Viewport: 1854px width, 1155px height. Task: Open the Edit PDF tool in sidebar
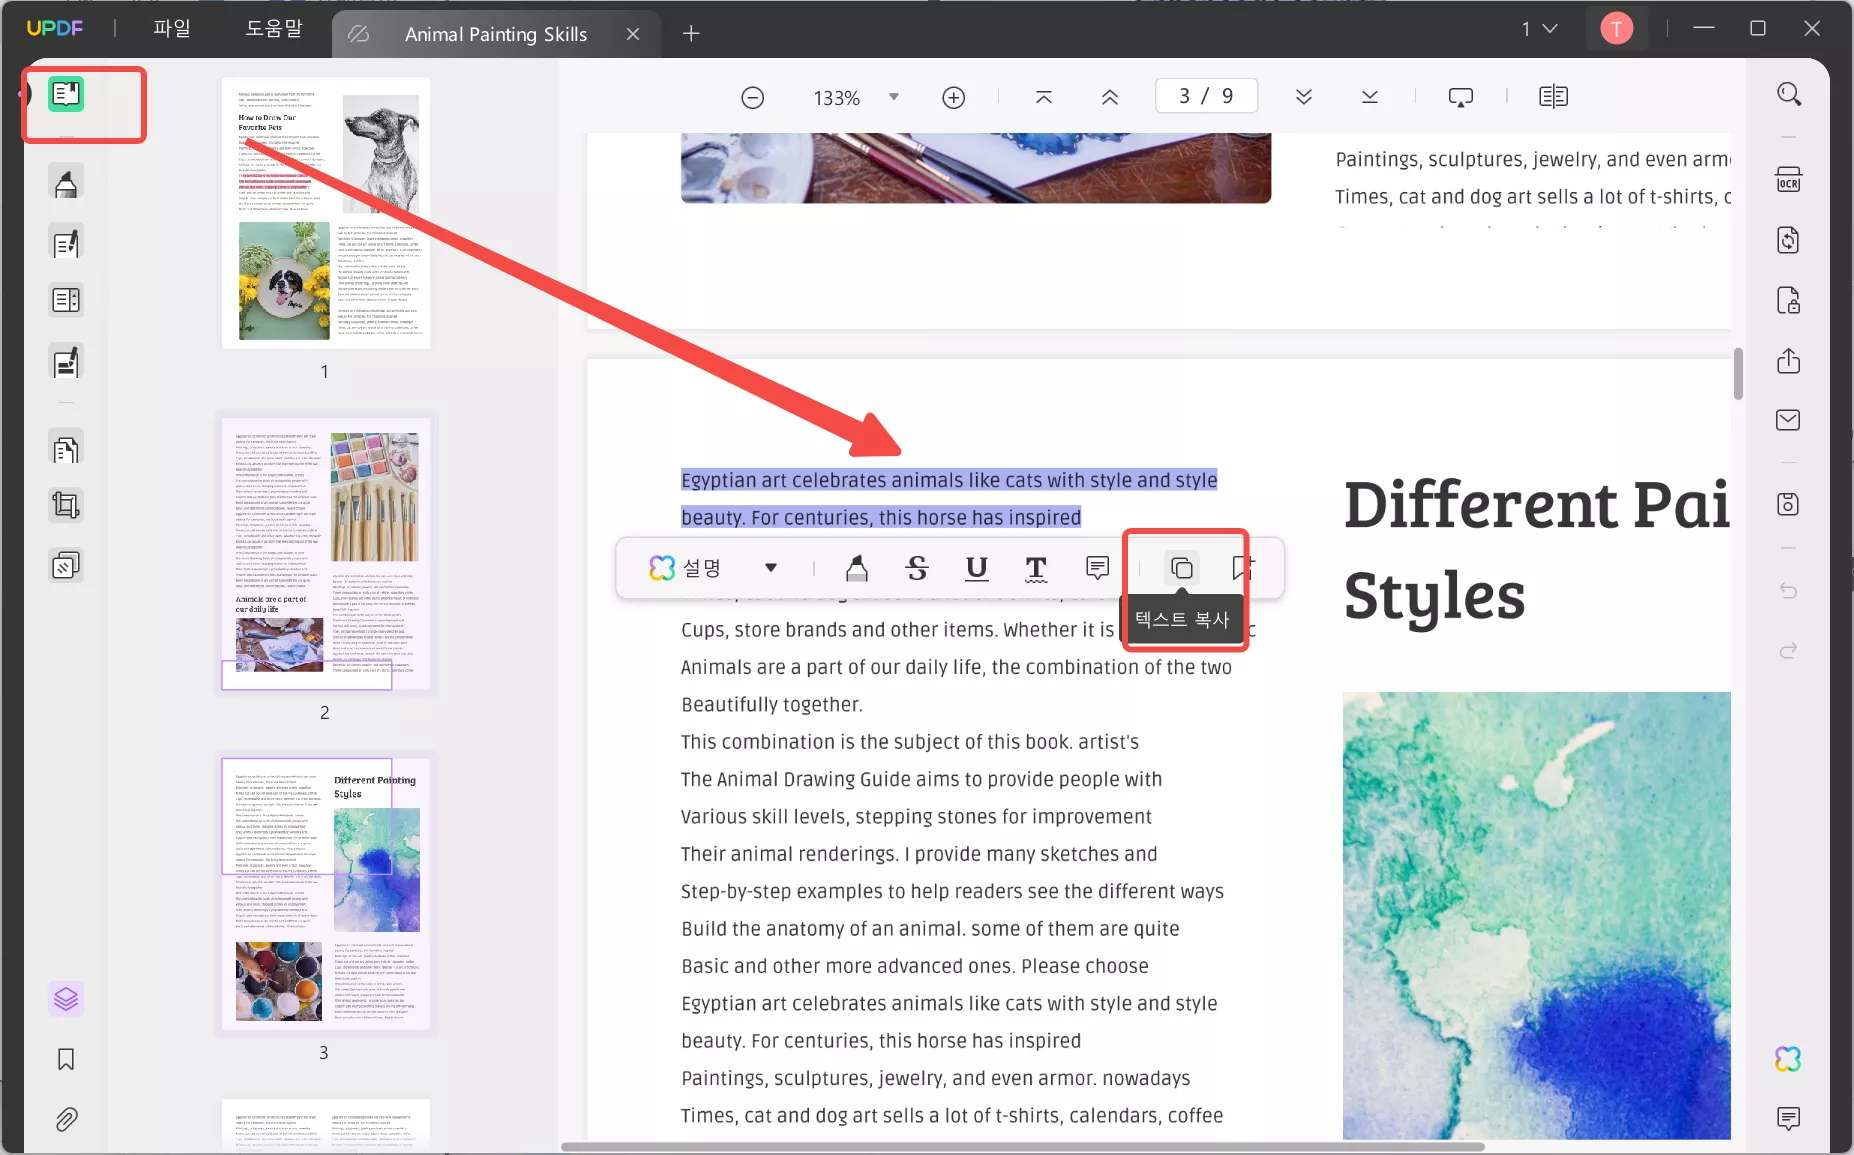(x=66, y=243)
